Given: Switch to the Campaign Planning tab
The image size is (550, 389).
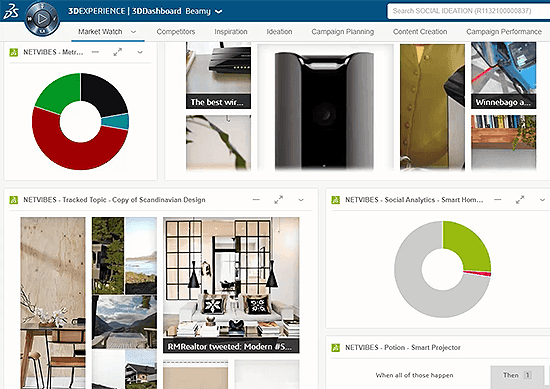Looking at the screenshot, I should tap(343, 32).
